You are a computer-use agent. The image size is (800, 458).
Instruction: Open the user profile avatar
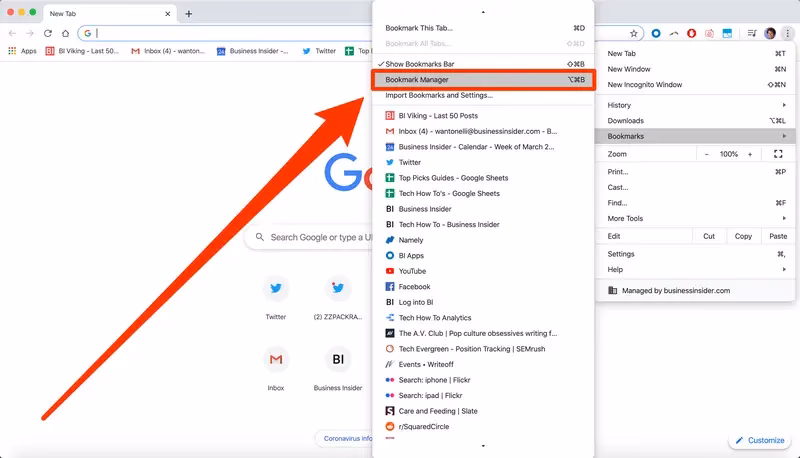[x=770, y=33]
